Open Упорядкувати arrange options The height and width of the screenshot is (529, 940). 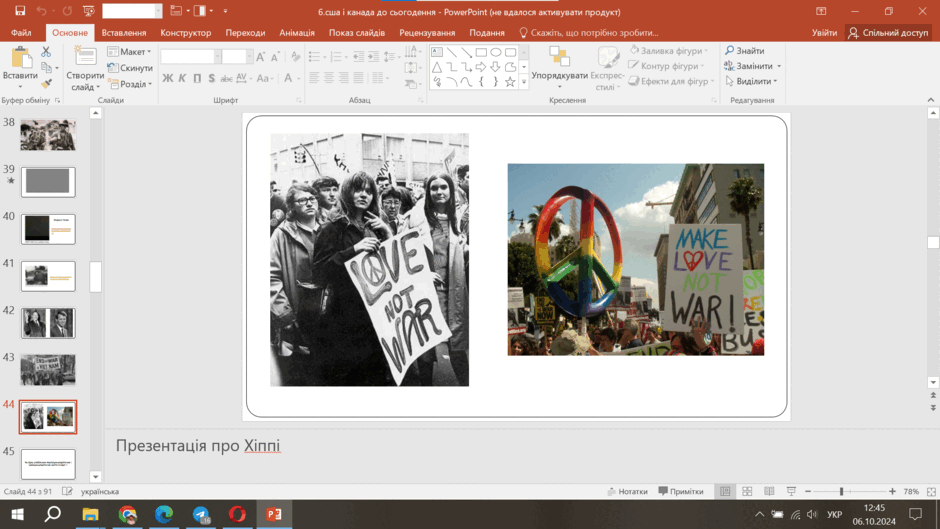pos(559,68)
